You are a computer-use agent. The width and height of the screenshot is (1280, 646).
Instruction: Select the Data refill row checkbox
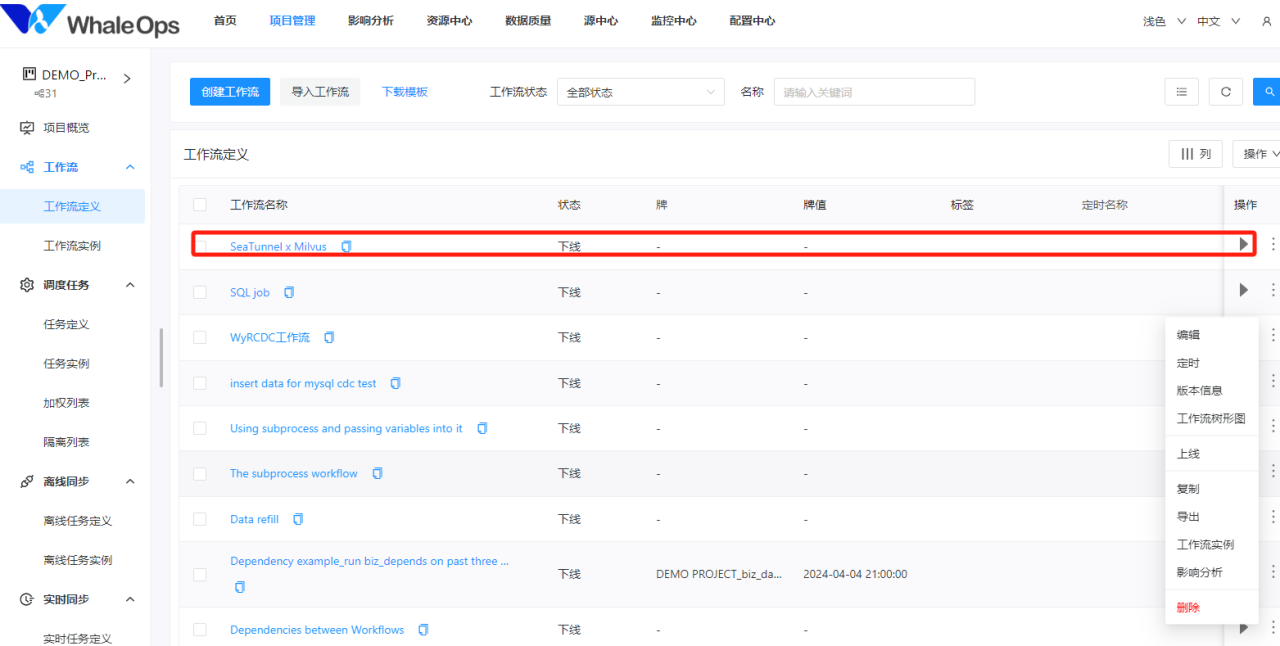(x=200, y=519)
